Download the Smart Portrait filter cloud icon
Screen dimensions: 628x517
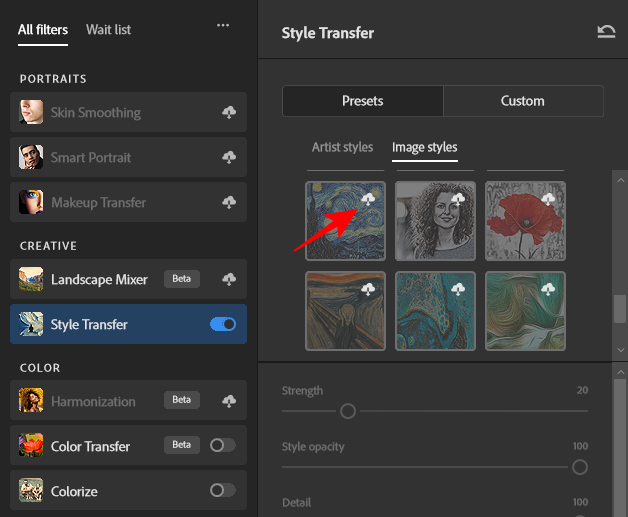coord(229,157)
